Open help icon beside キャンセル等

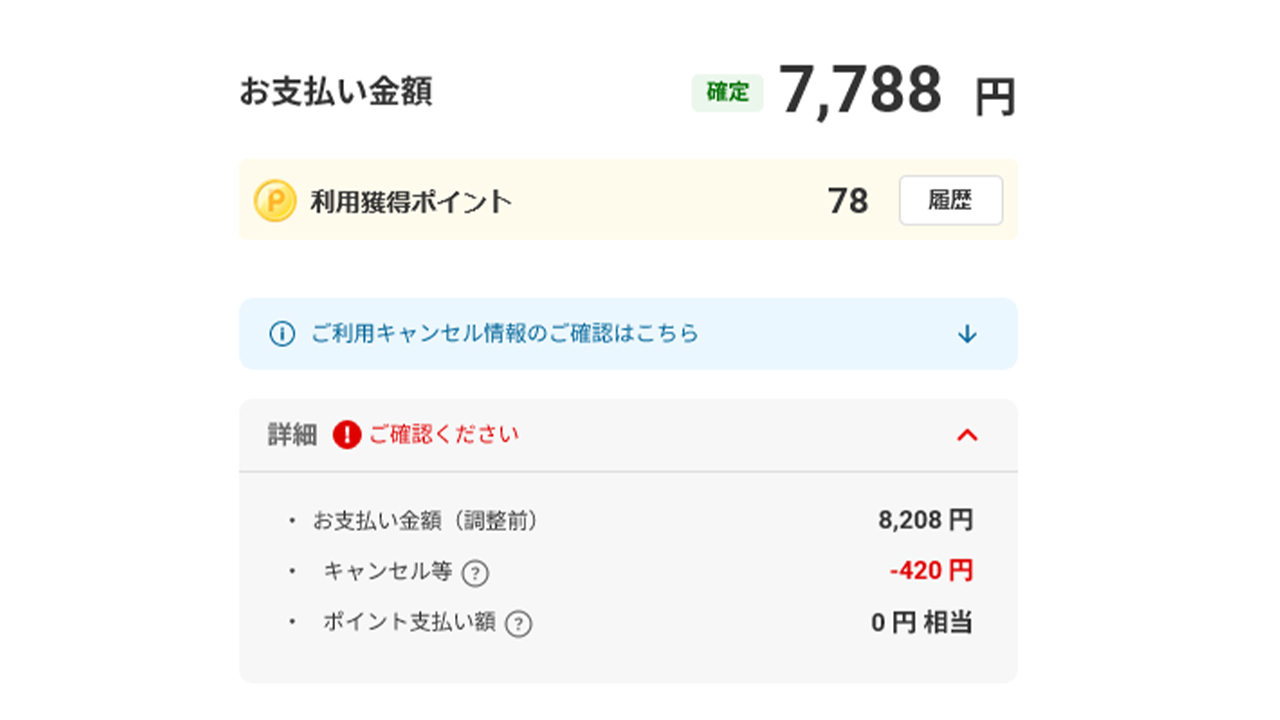477,573
